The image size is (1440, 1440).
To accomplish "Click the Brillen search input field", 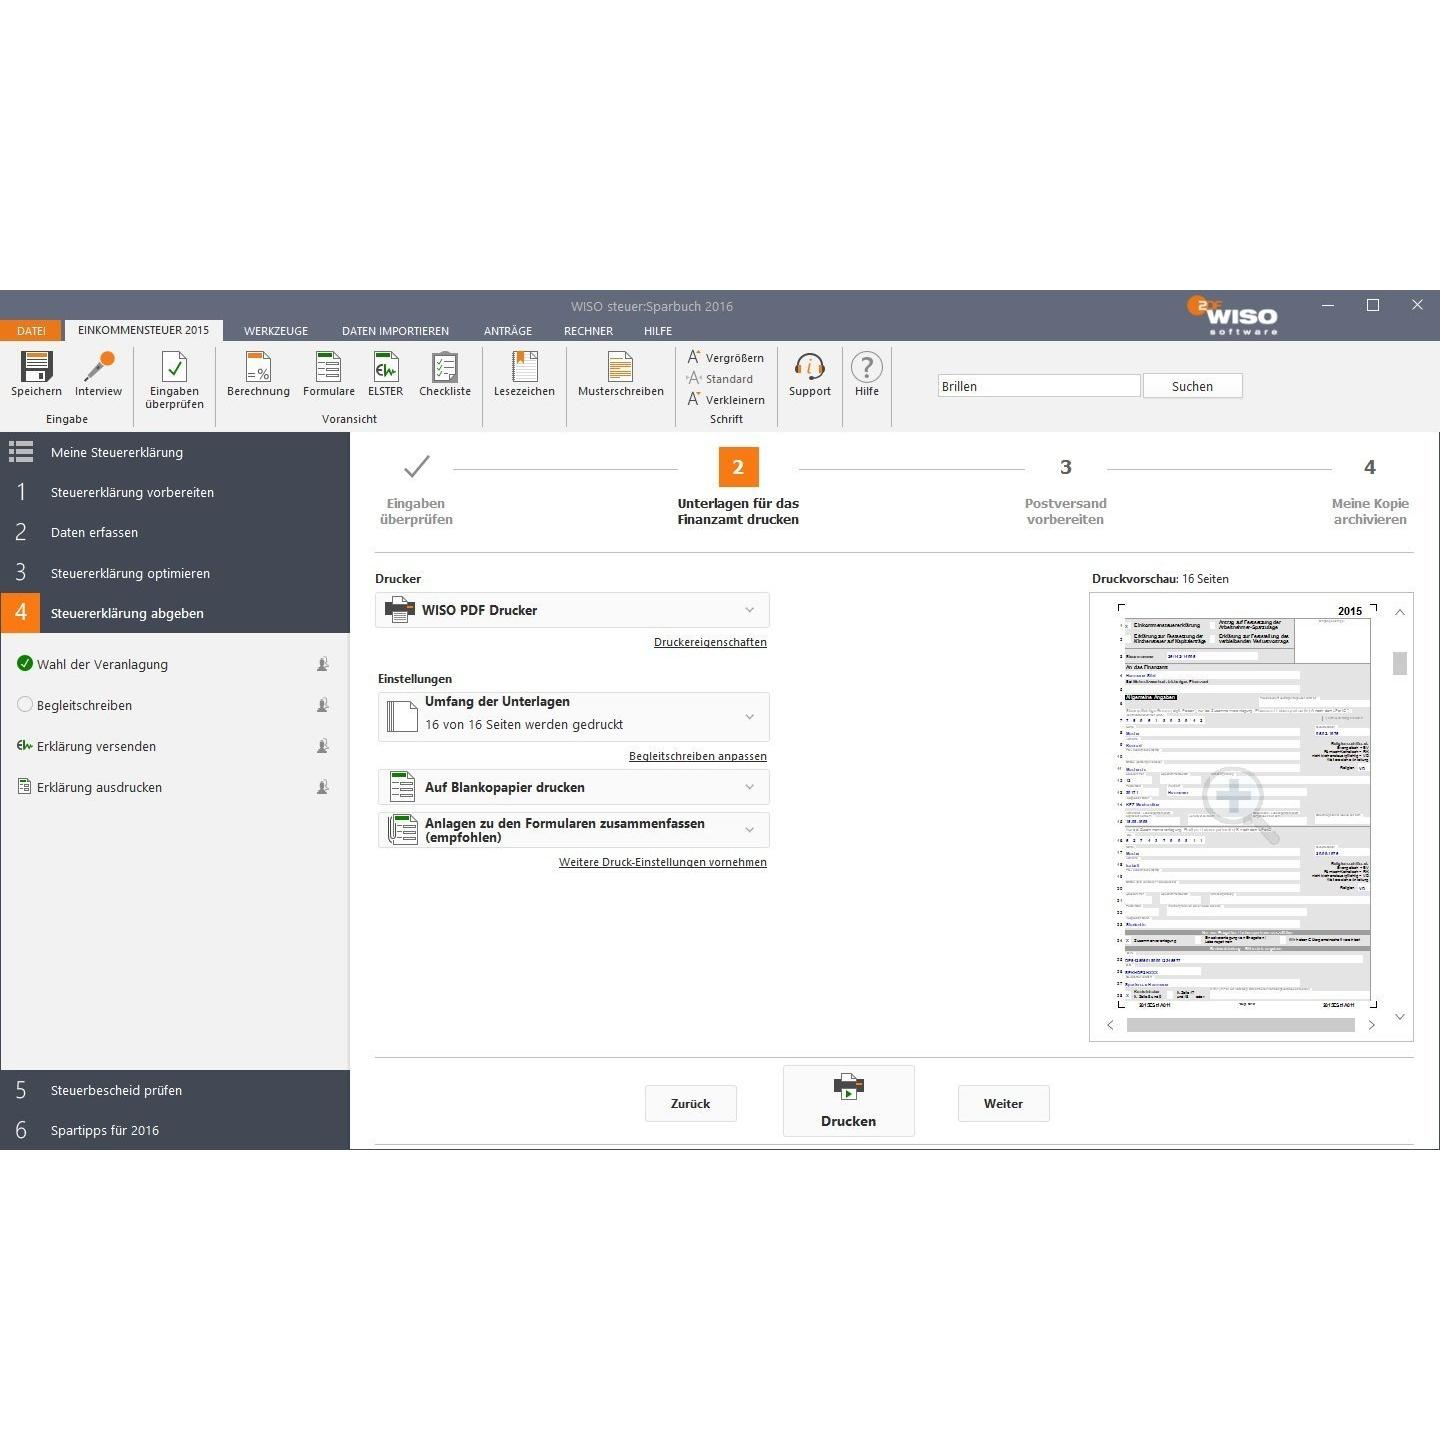I will 1039,386.
